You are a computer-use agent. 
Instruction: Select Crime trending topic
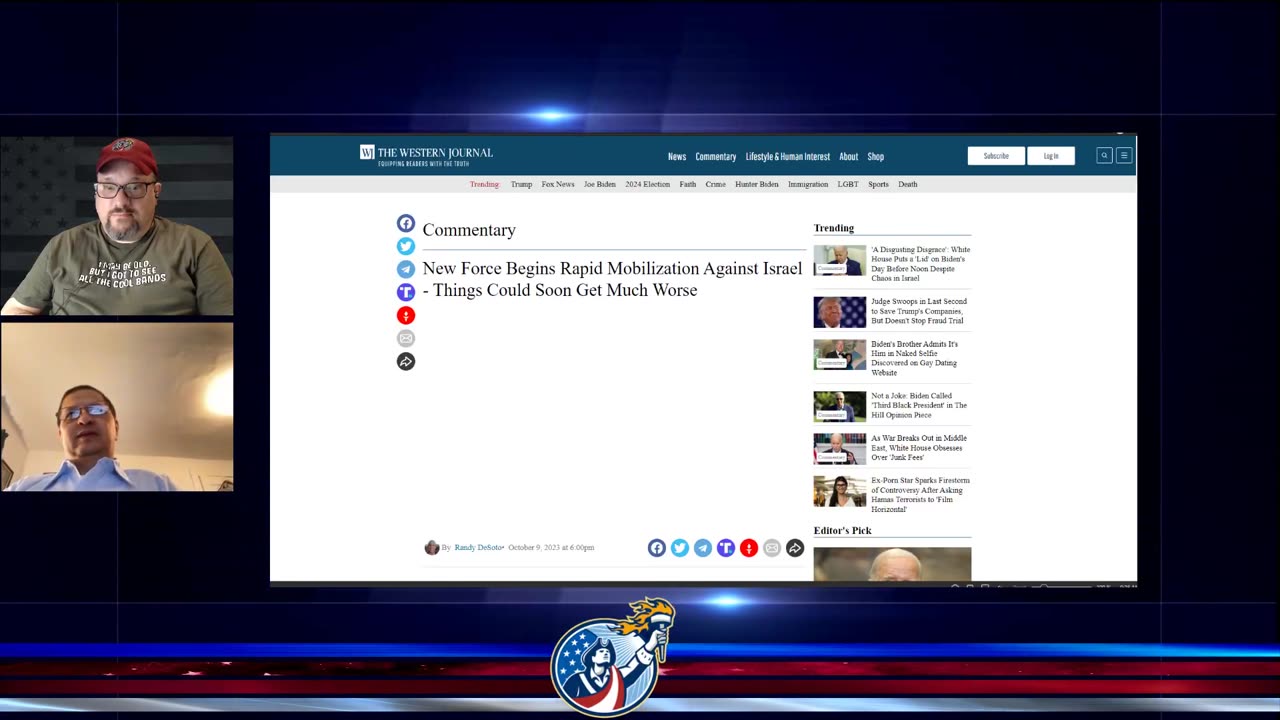715,184
